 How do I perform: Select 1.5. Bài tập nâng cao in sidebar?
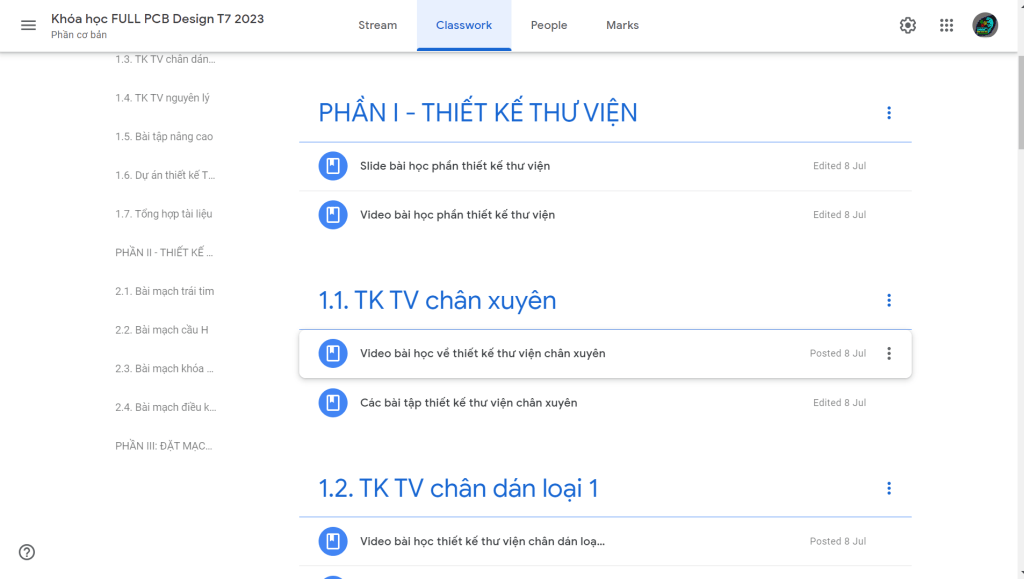[164, 137]
